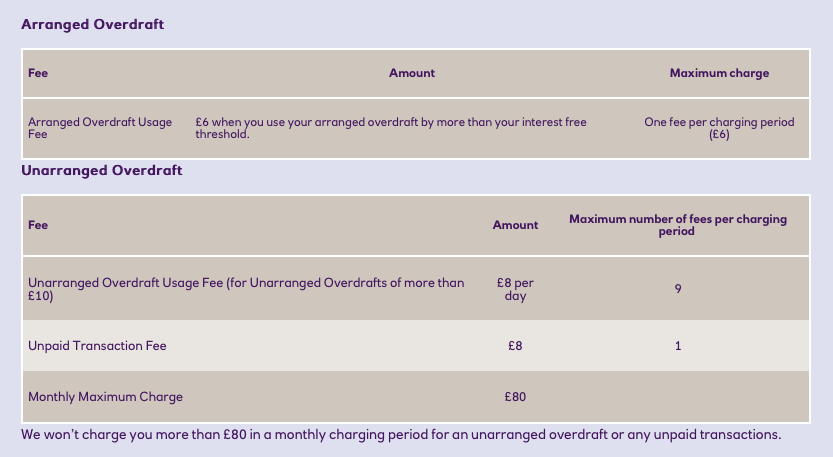Select the £8 Unpaid Transaction Fee amount

point(515,346)
